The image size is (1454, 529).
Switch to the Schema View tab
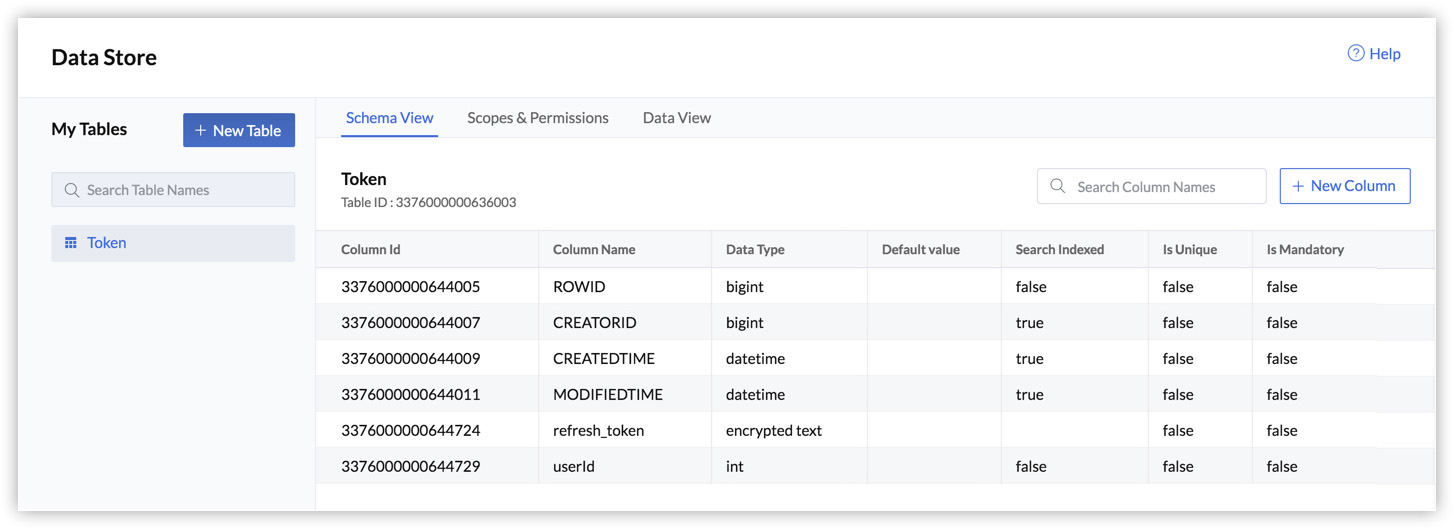pyautogui.click(x=389, y=118)
